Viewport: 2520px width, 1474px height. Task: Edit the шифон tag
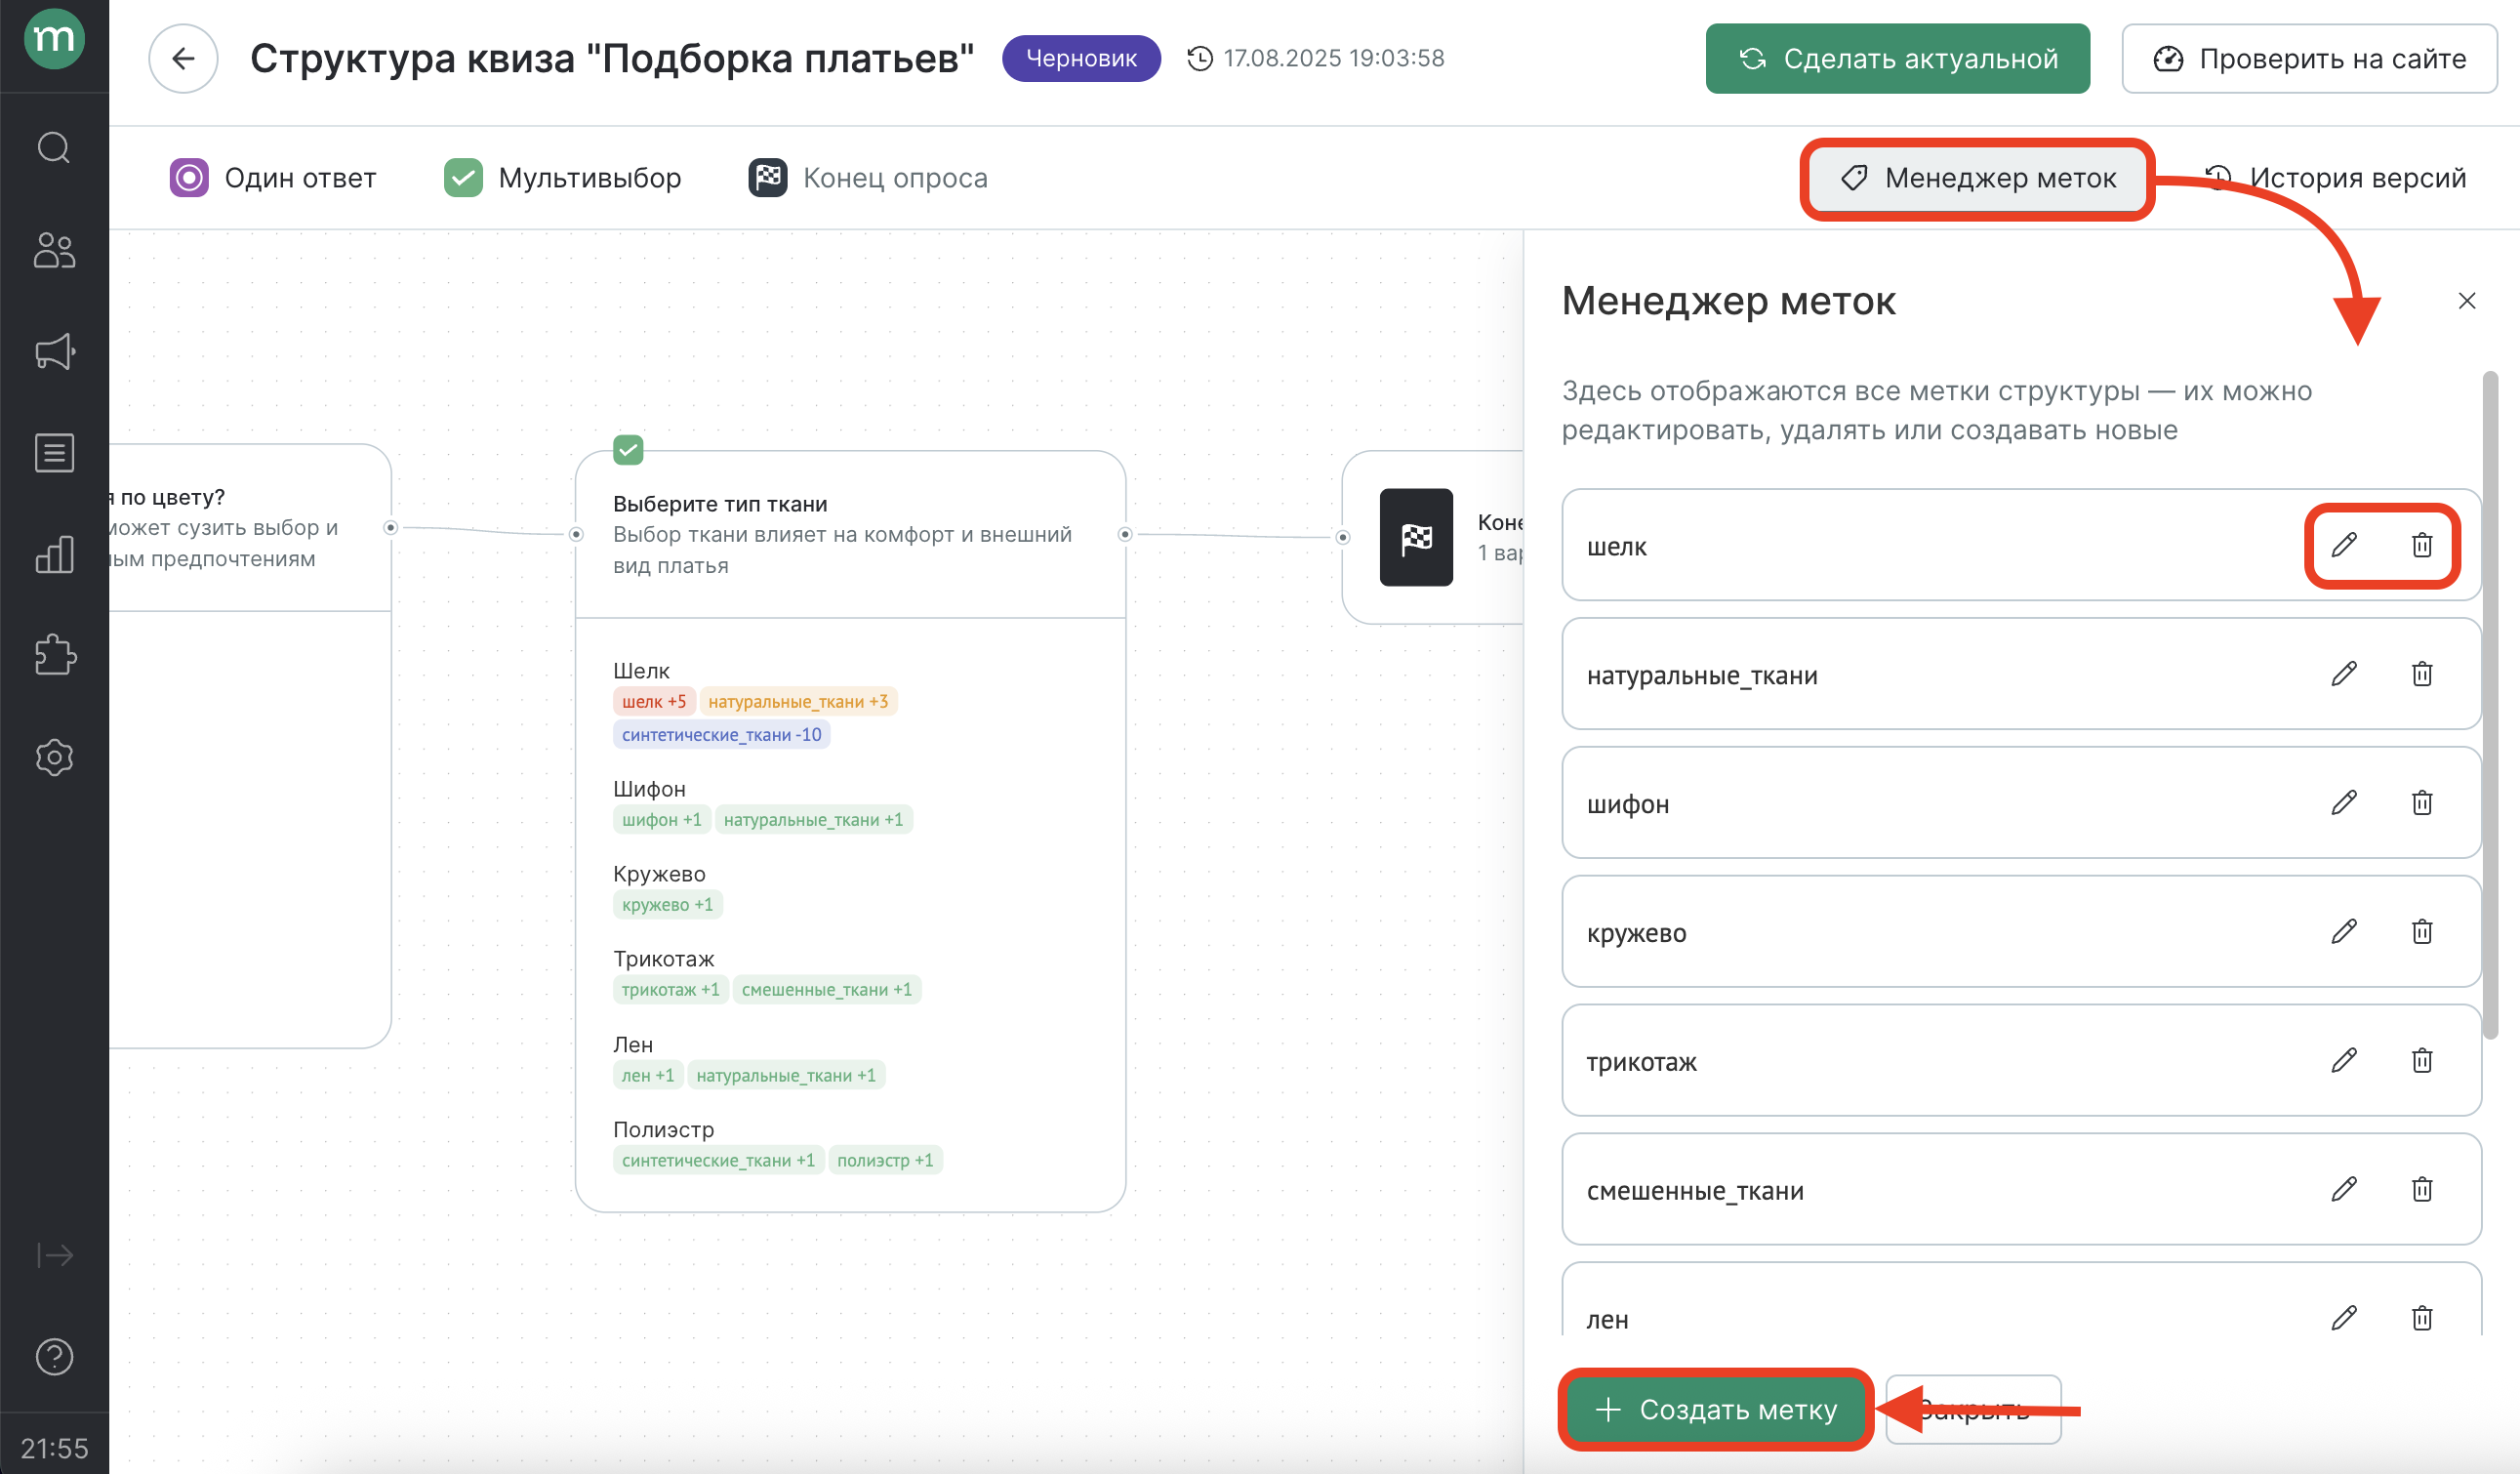2344,803
